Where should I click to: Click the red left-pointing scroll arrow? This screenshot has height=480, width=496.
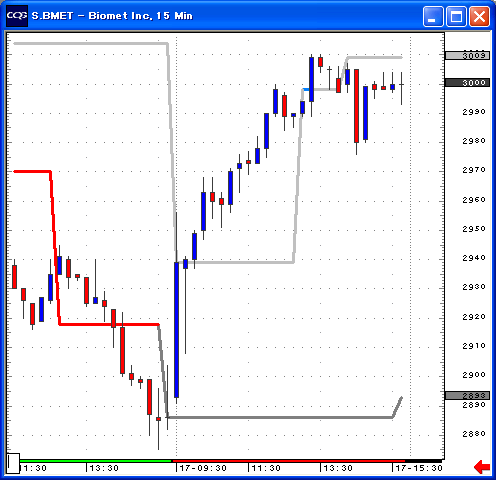pyautogui.click(x=482, y=467)
